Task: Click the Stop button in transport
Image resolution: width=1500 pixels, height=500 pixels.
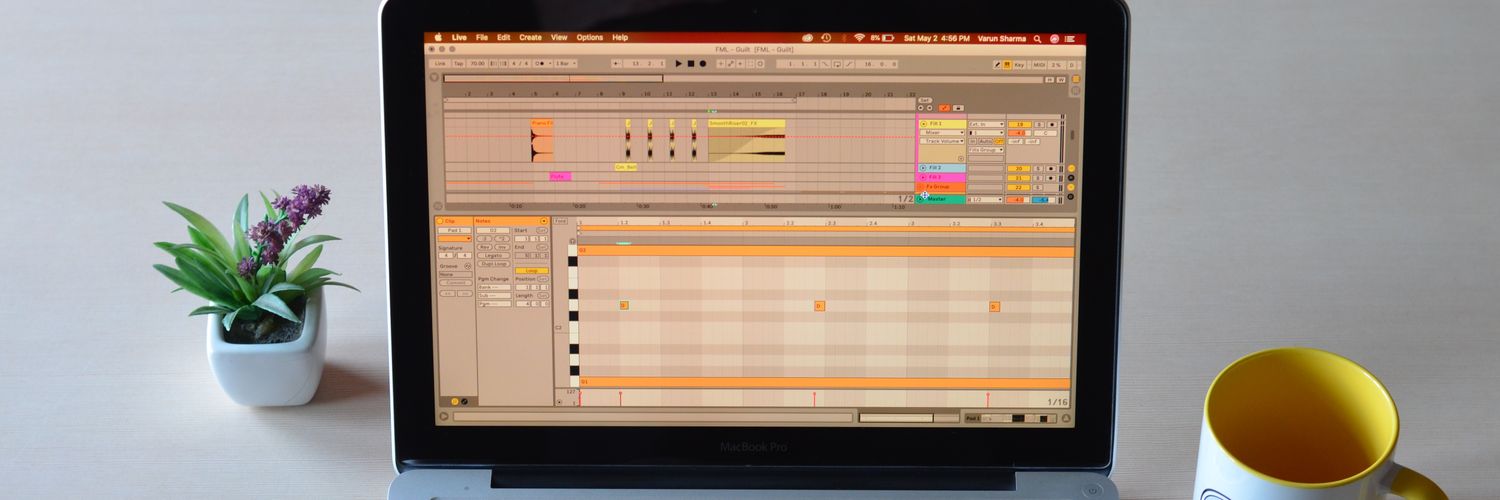Action: point(691,63)
